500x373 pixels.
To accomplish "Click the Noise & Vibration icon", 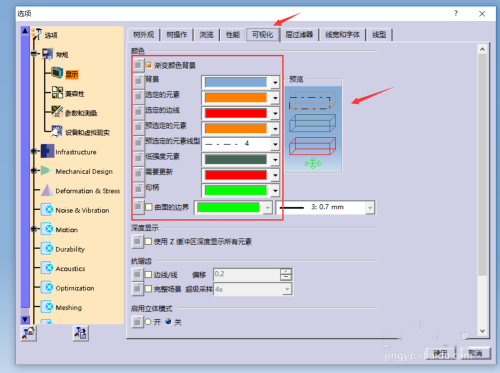I will point(47,210).
